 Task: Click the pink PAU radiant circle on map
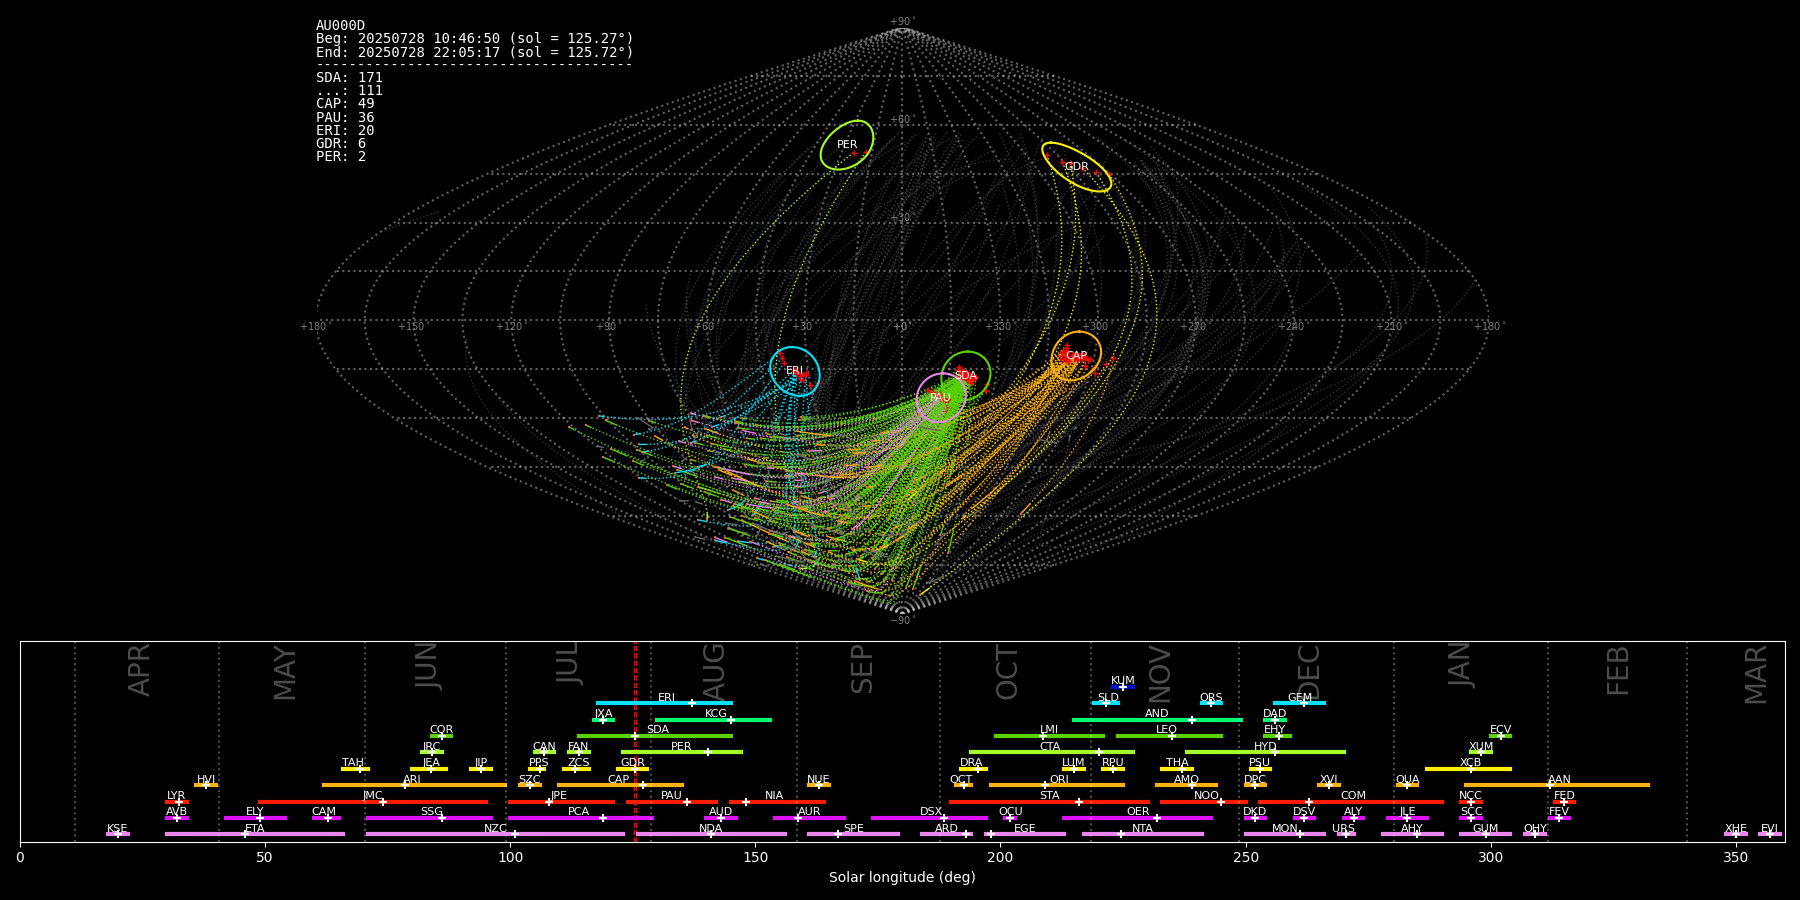click(x=941, y=398)
